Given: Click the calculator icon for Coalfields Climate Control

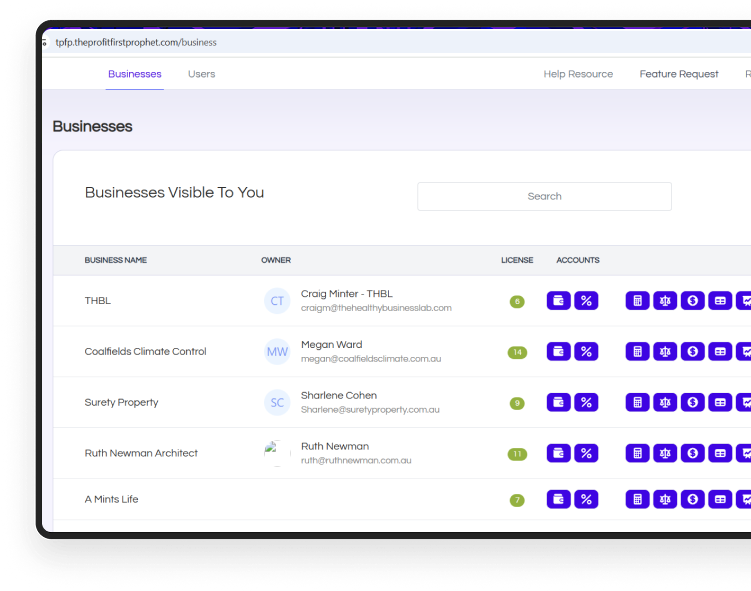Looking at the screenshot, I should 637,351.
